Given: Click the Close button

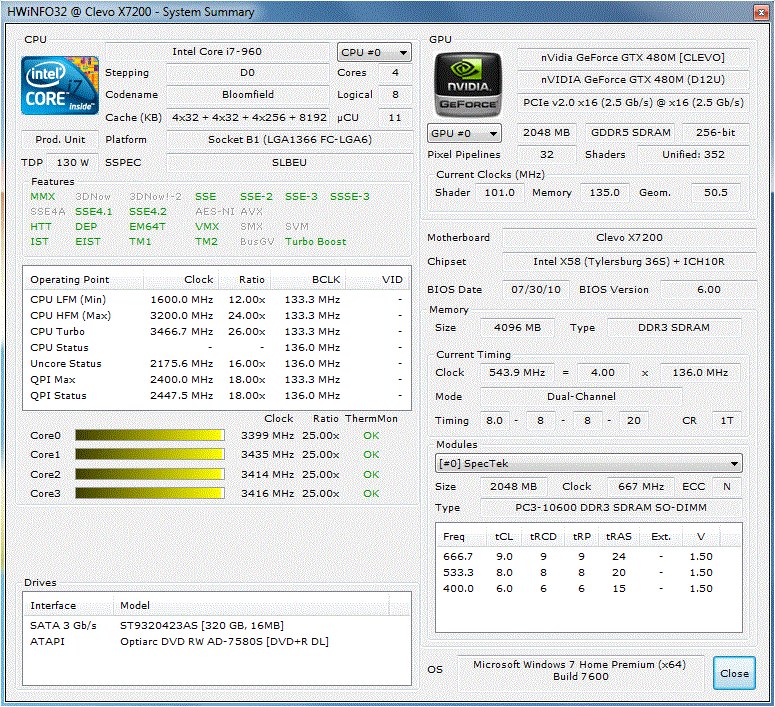Looking at the screenshot, I should (734, 673).
